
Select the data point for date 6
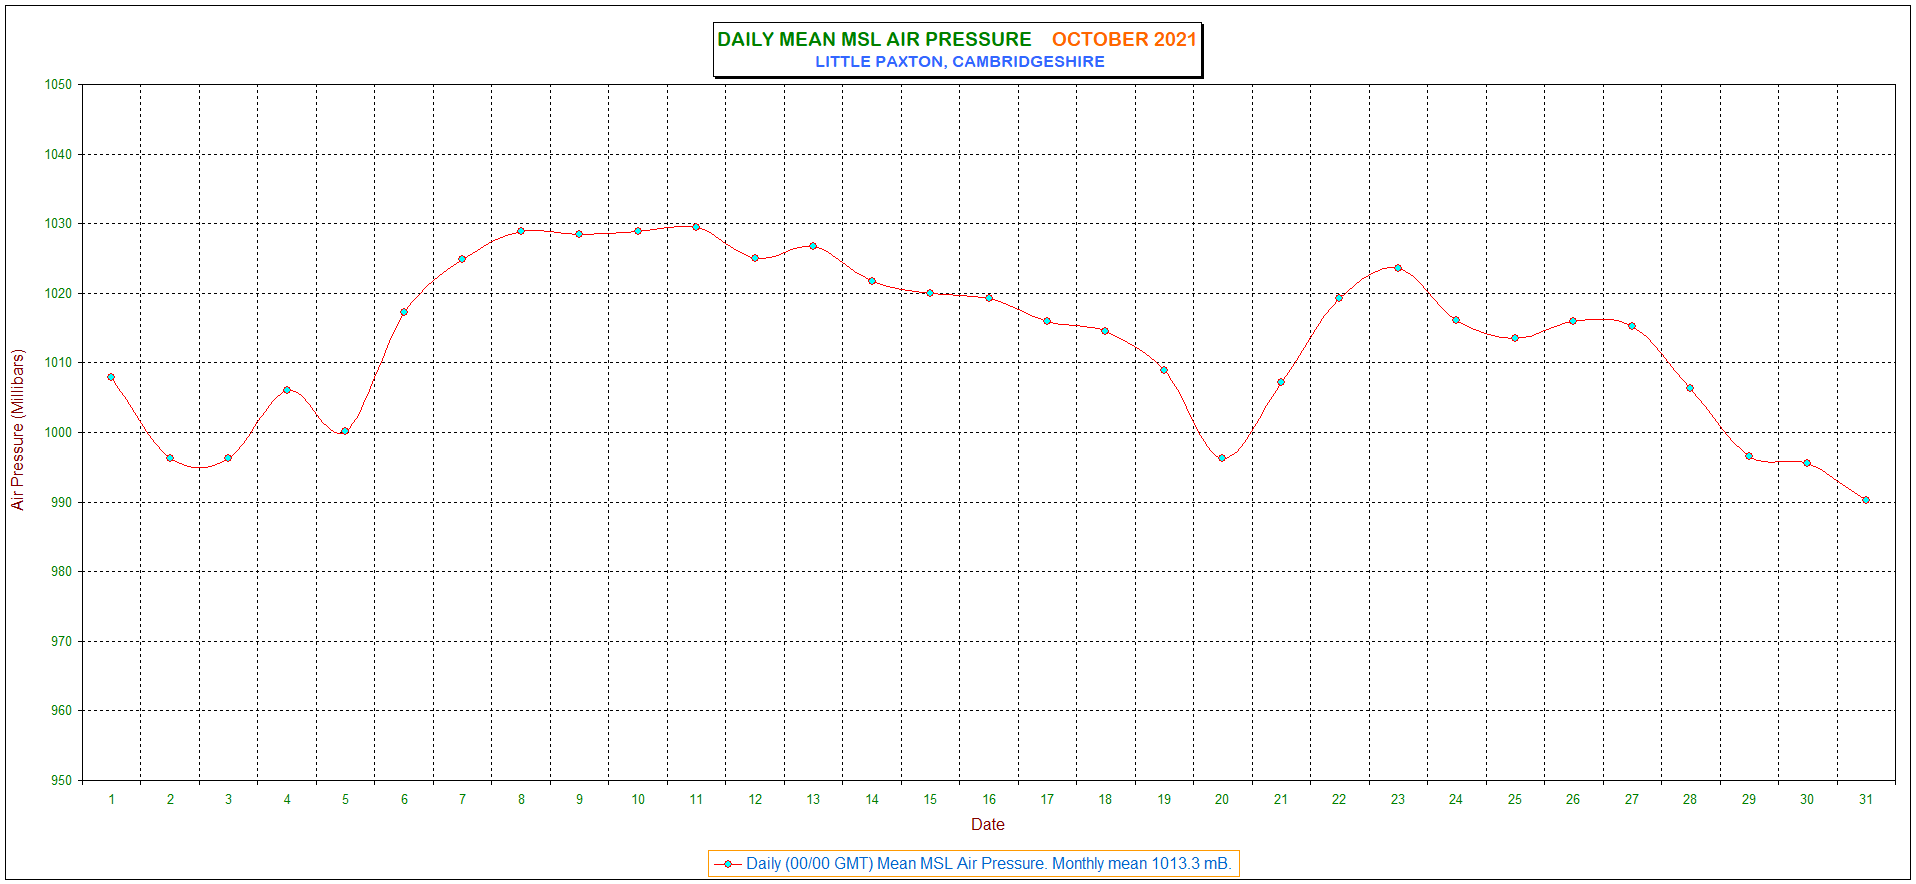click(x=404, y=312)
